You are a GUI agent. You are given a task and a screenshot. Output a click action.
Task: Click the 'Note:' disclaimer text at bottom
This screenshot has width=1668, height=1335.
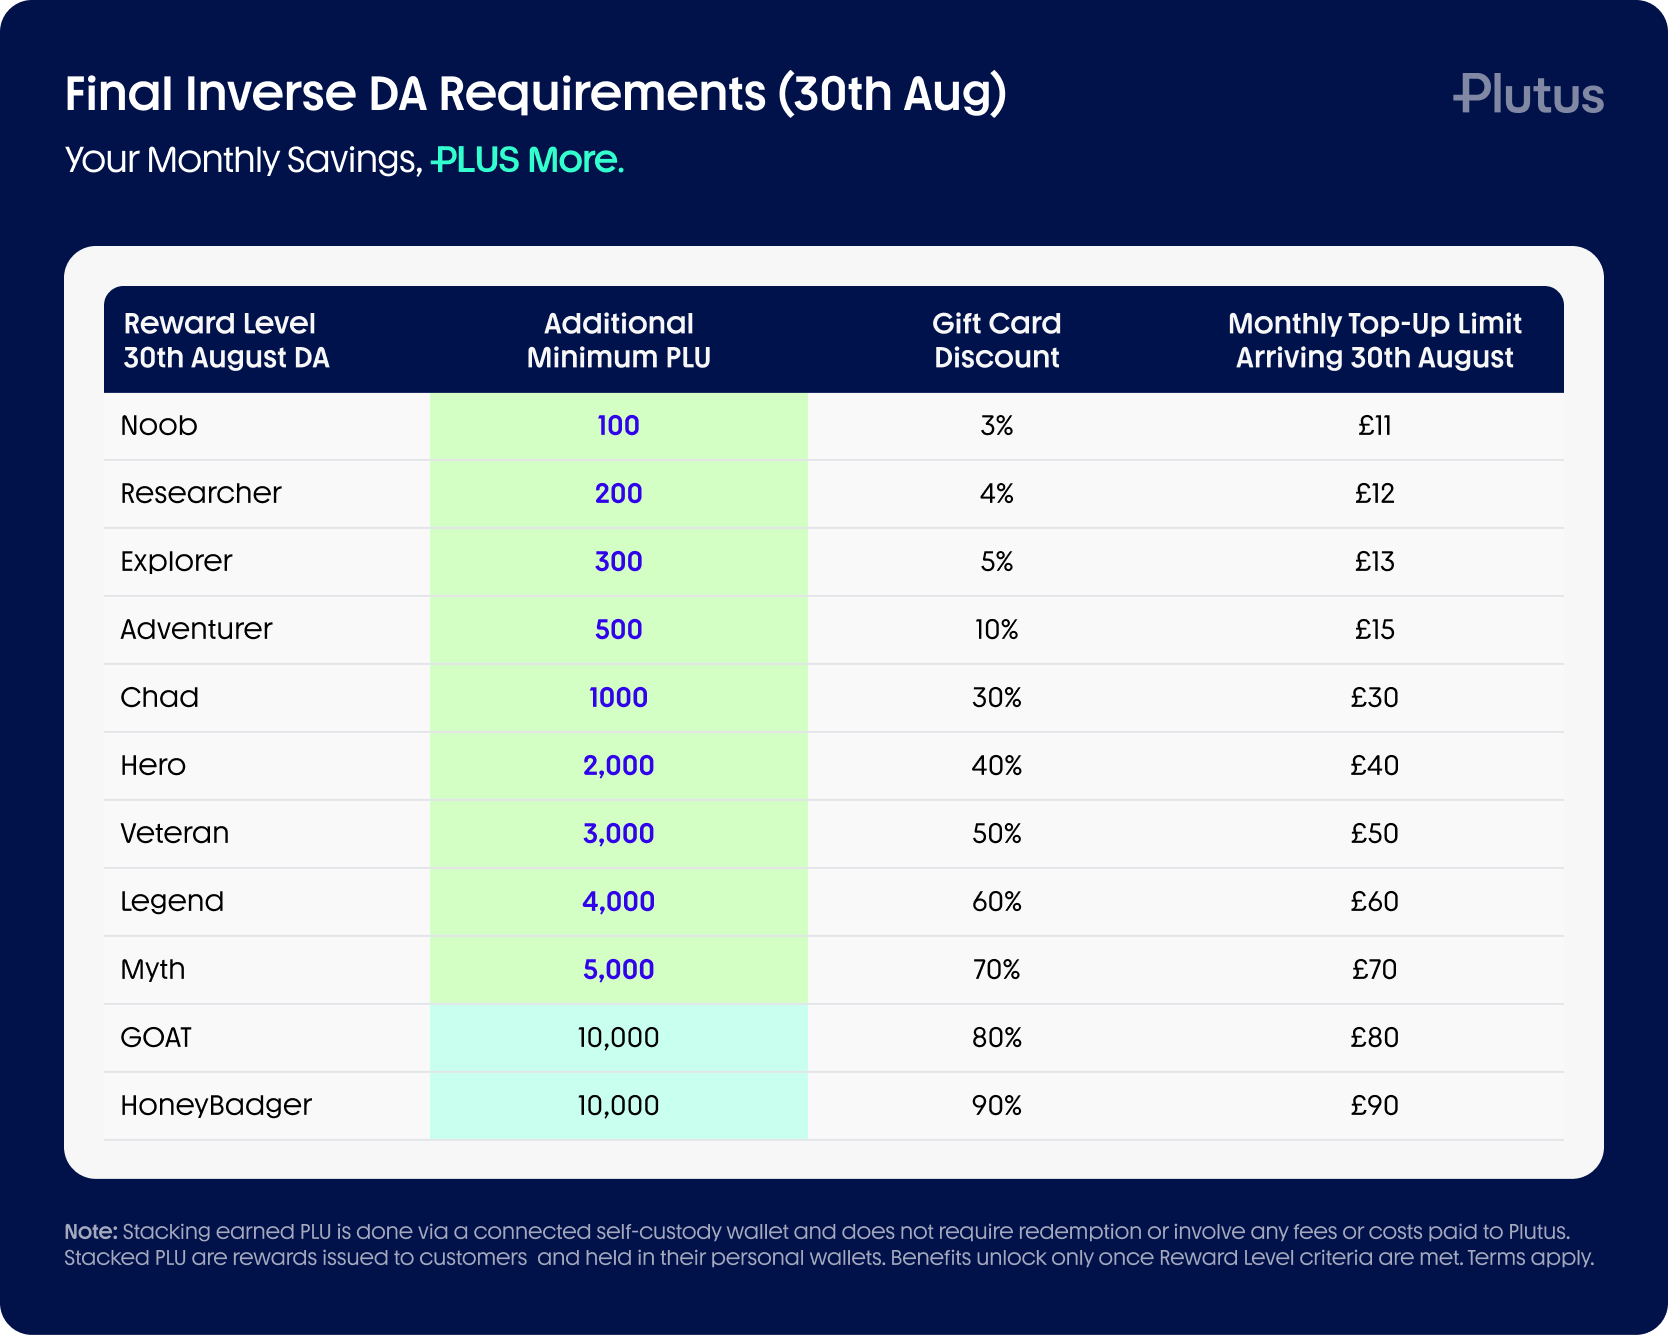click(x=829, y=1244)
